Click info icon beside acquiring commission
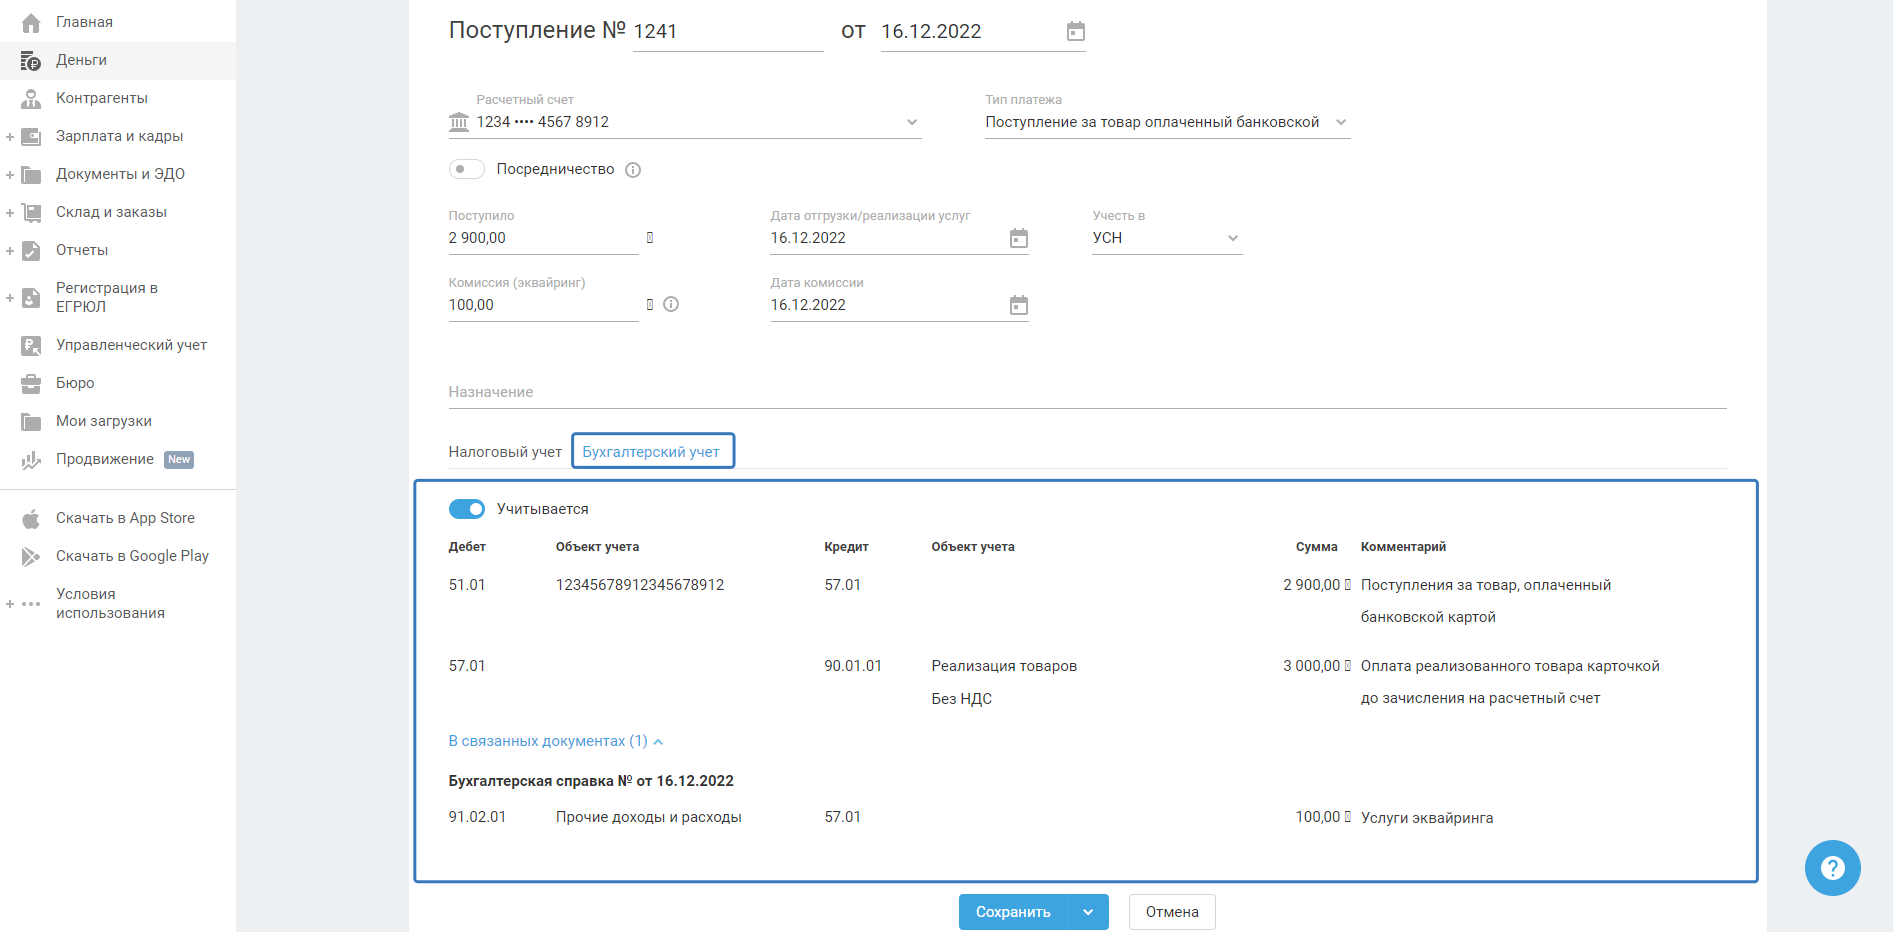This screenshot has height=932, width=1893. click(x=671, y=304)
